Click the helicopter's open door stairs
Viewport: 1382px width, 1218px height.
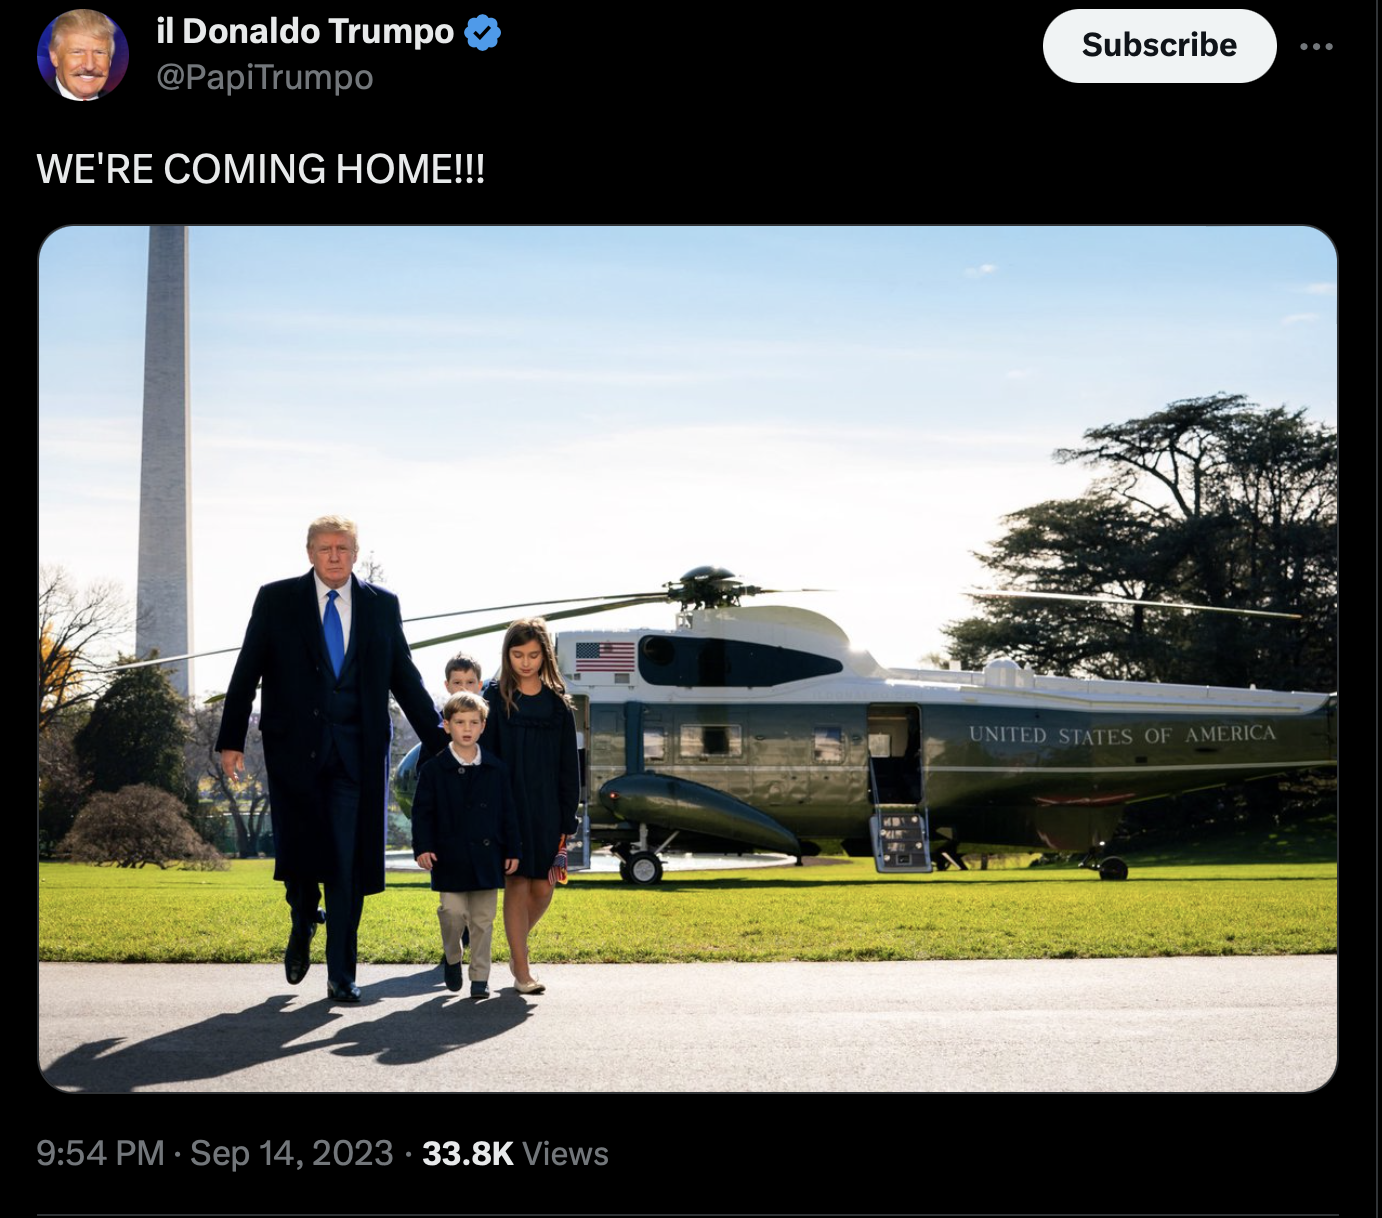901,838
